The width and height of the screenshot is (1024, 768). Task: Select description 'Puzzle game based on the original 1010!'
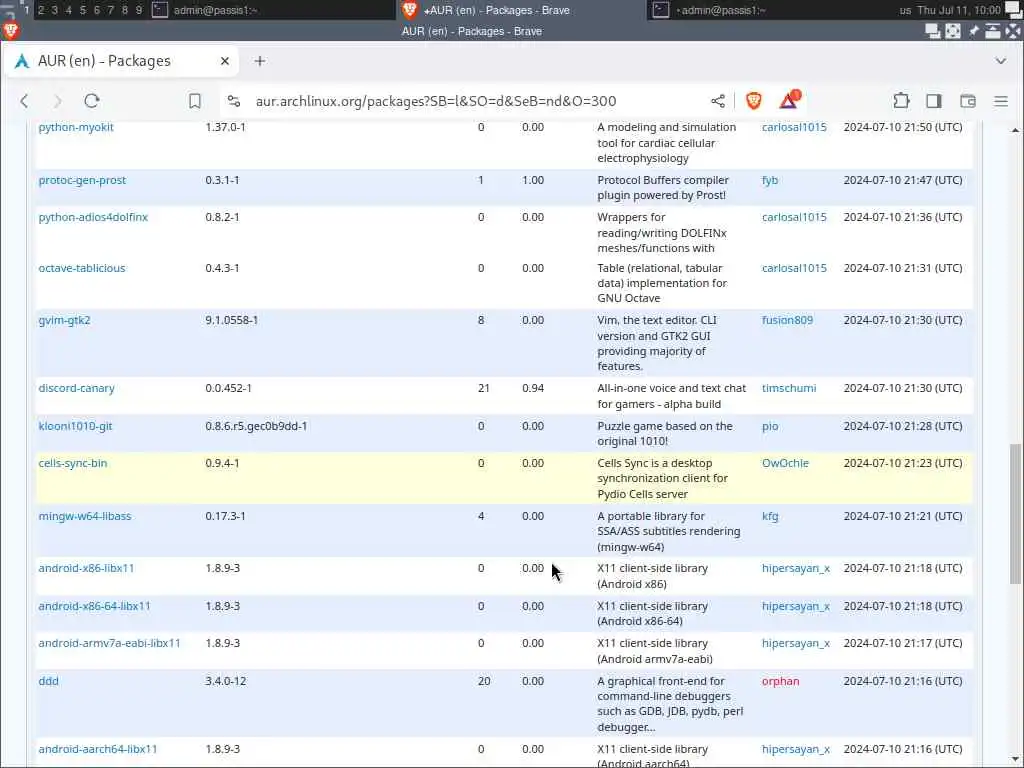(x=665, y=434)
